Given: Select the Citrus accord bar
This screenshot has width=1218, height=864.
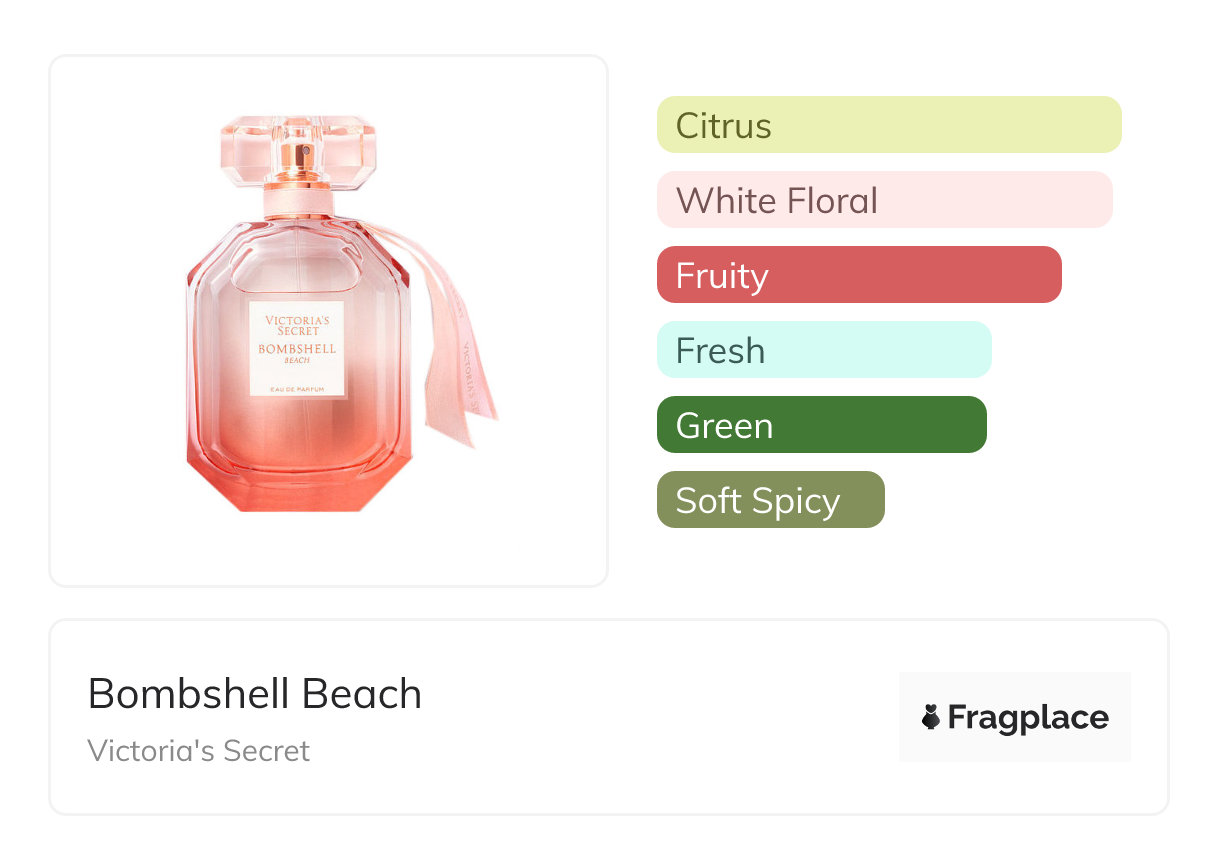Looking at the screenshot, I should click(889, 125).
